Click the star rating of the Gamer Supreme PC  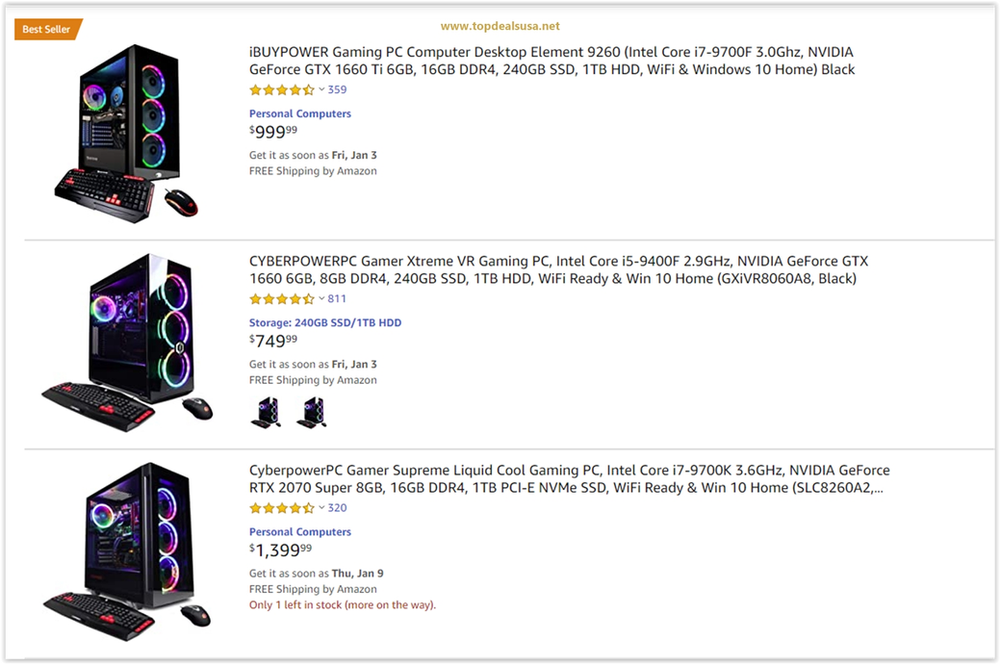click(281, 508)
